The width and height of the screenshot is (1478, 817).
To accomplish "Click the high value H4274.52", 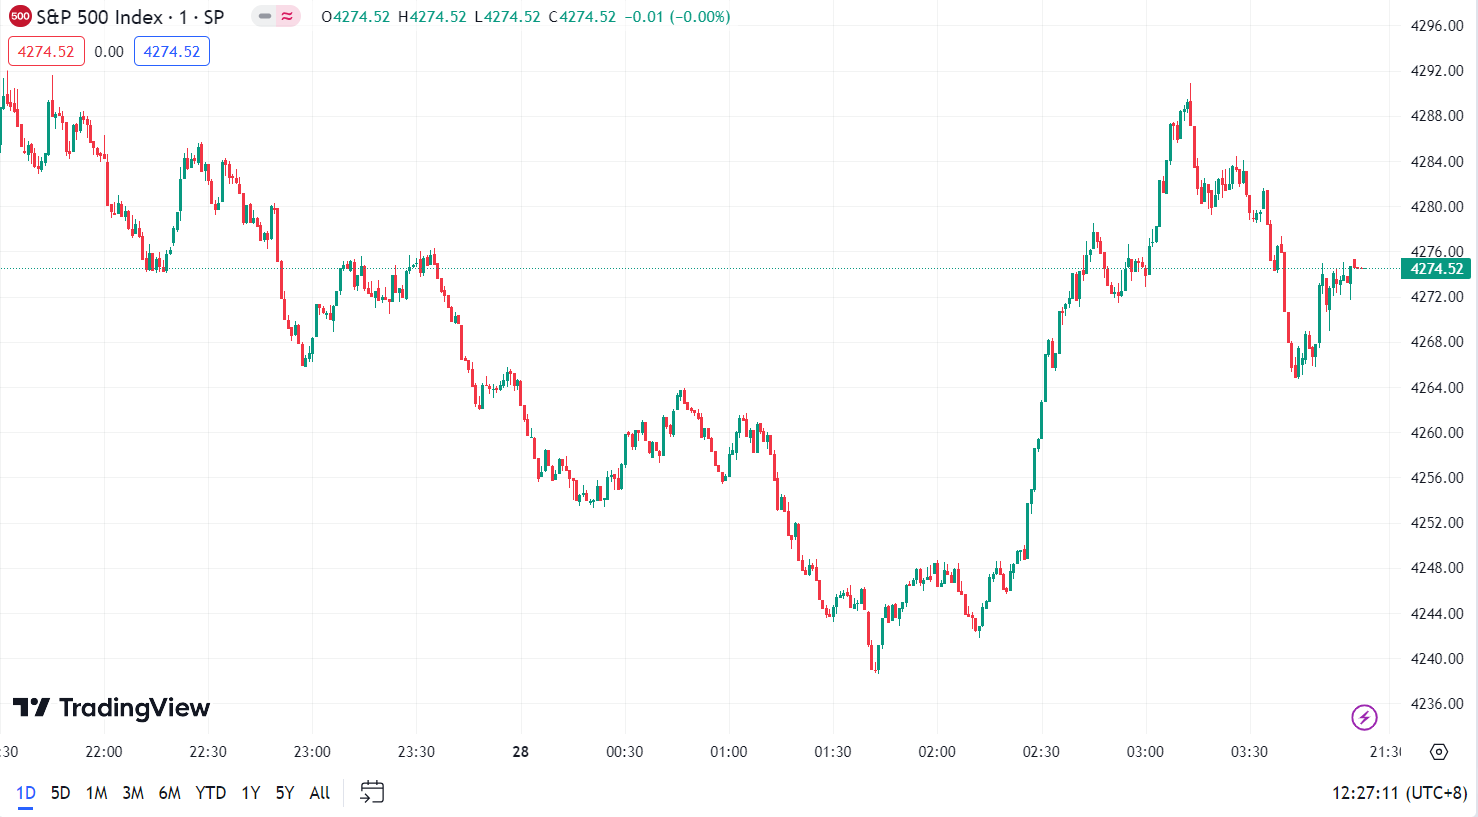I will 432,17.
